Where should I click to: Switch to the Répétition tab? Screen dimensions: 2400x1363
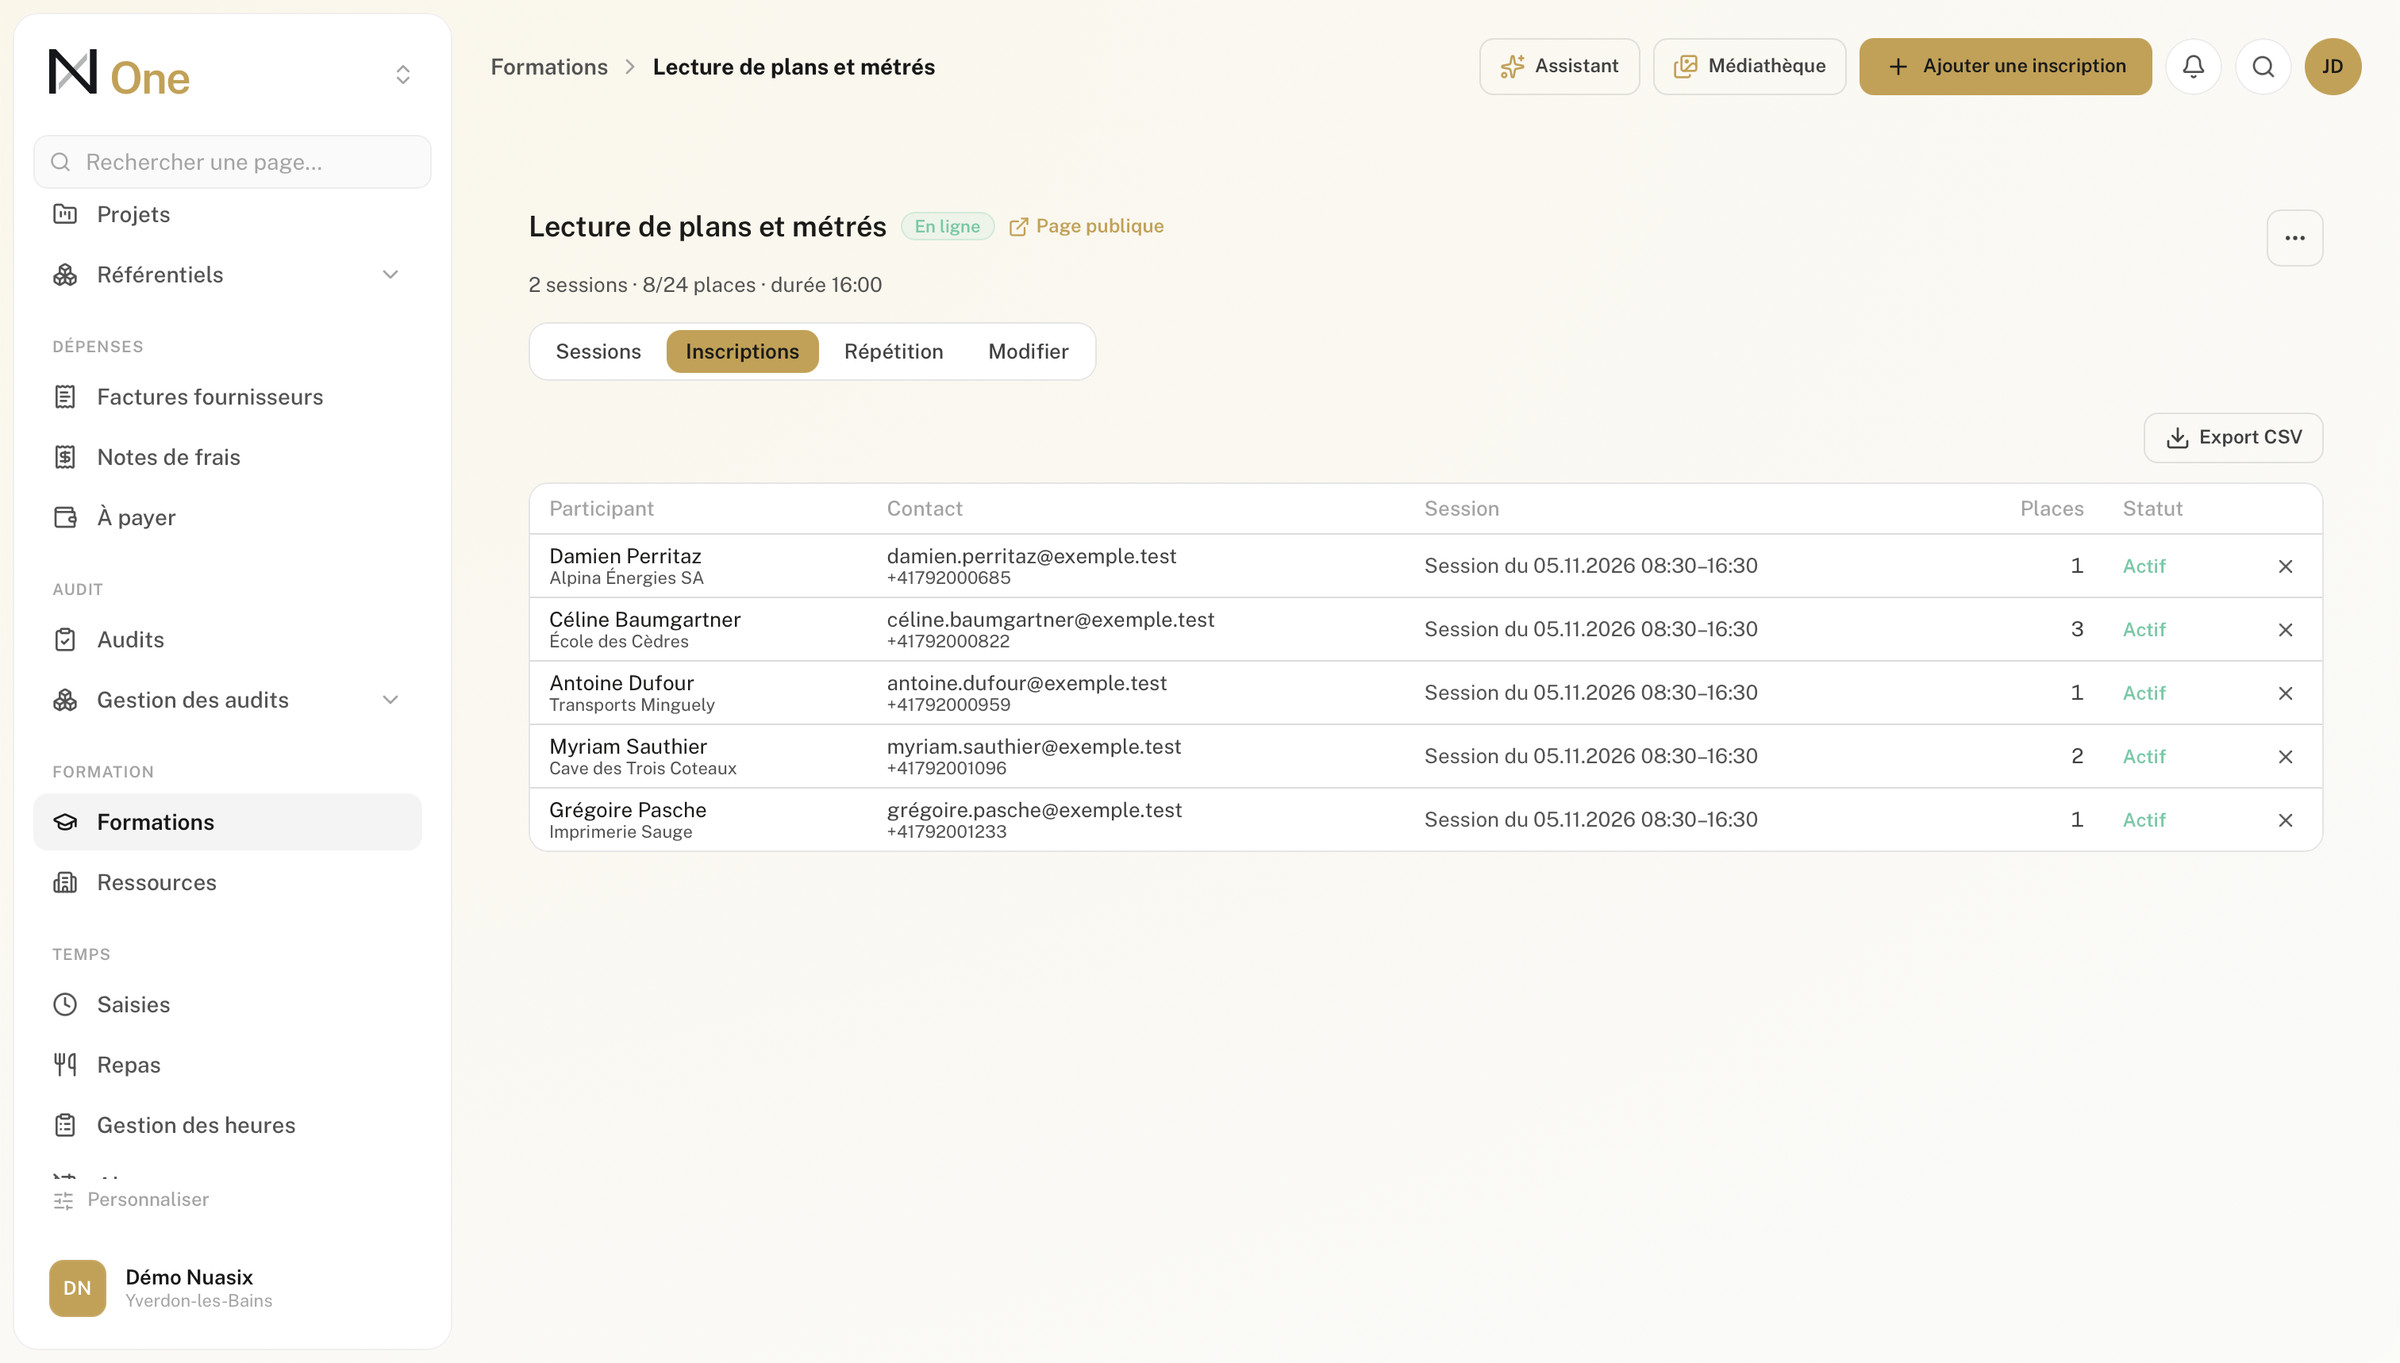893,352
